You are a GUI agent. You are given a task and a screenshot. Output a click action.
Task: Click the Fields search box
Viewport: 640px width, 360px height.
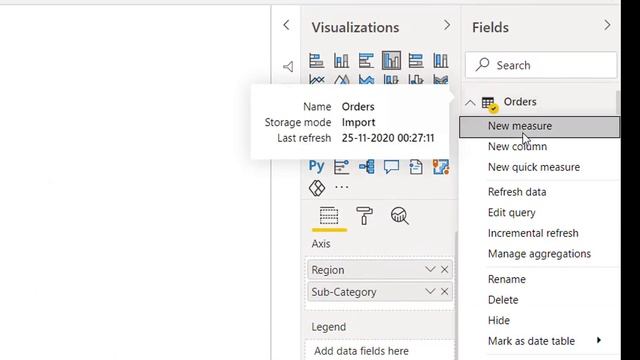click(x=541, y=65)
